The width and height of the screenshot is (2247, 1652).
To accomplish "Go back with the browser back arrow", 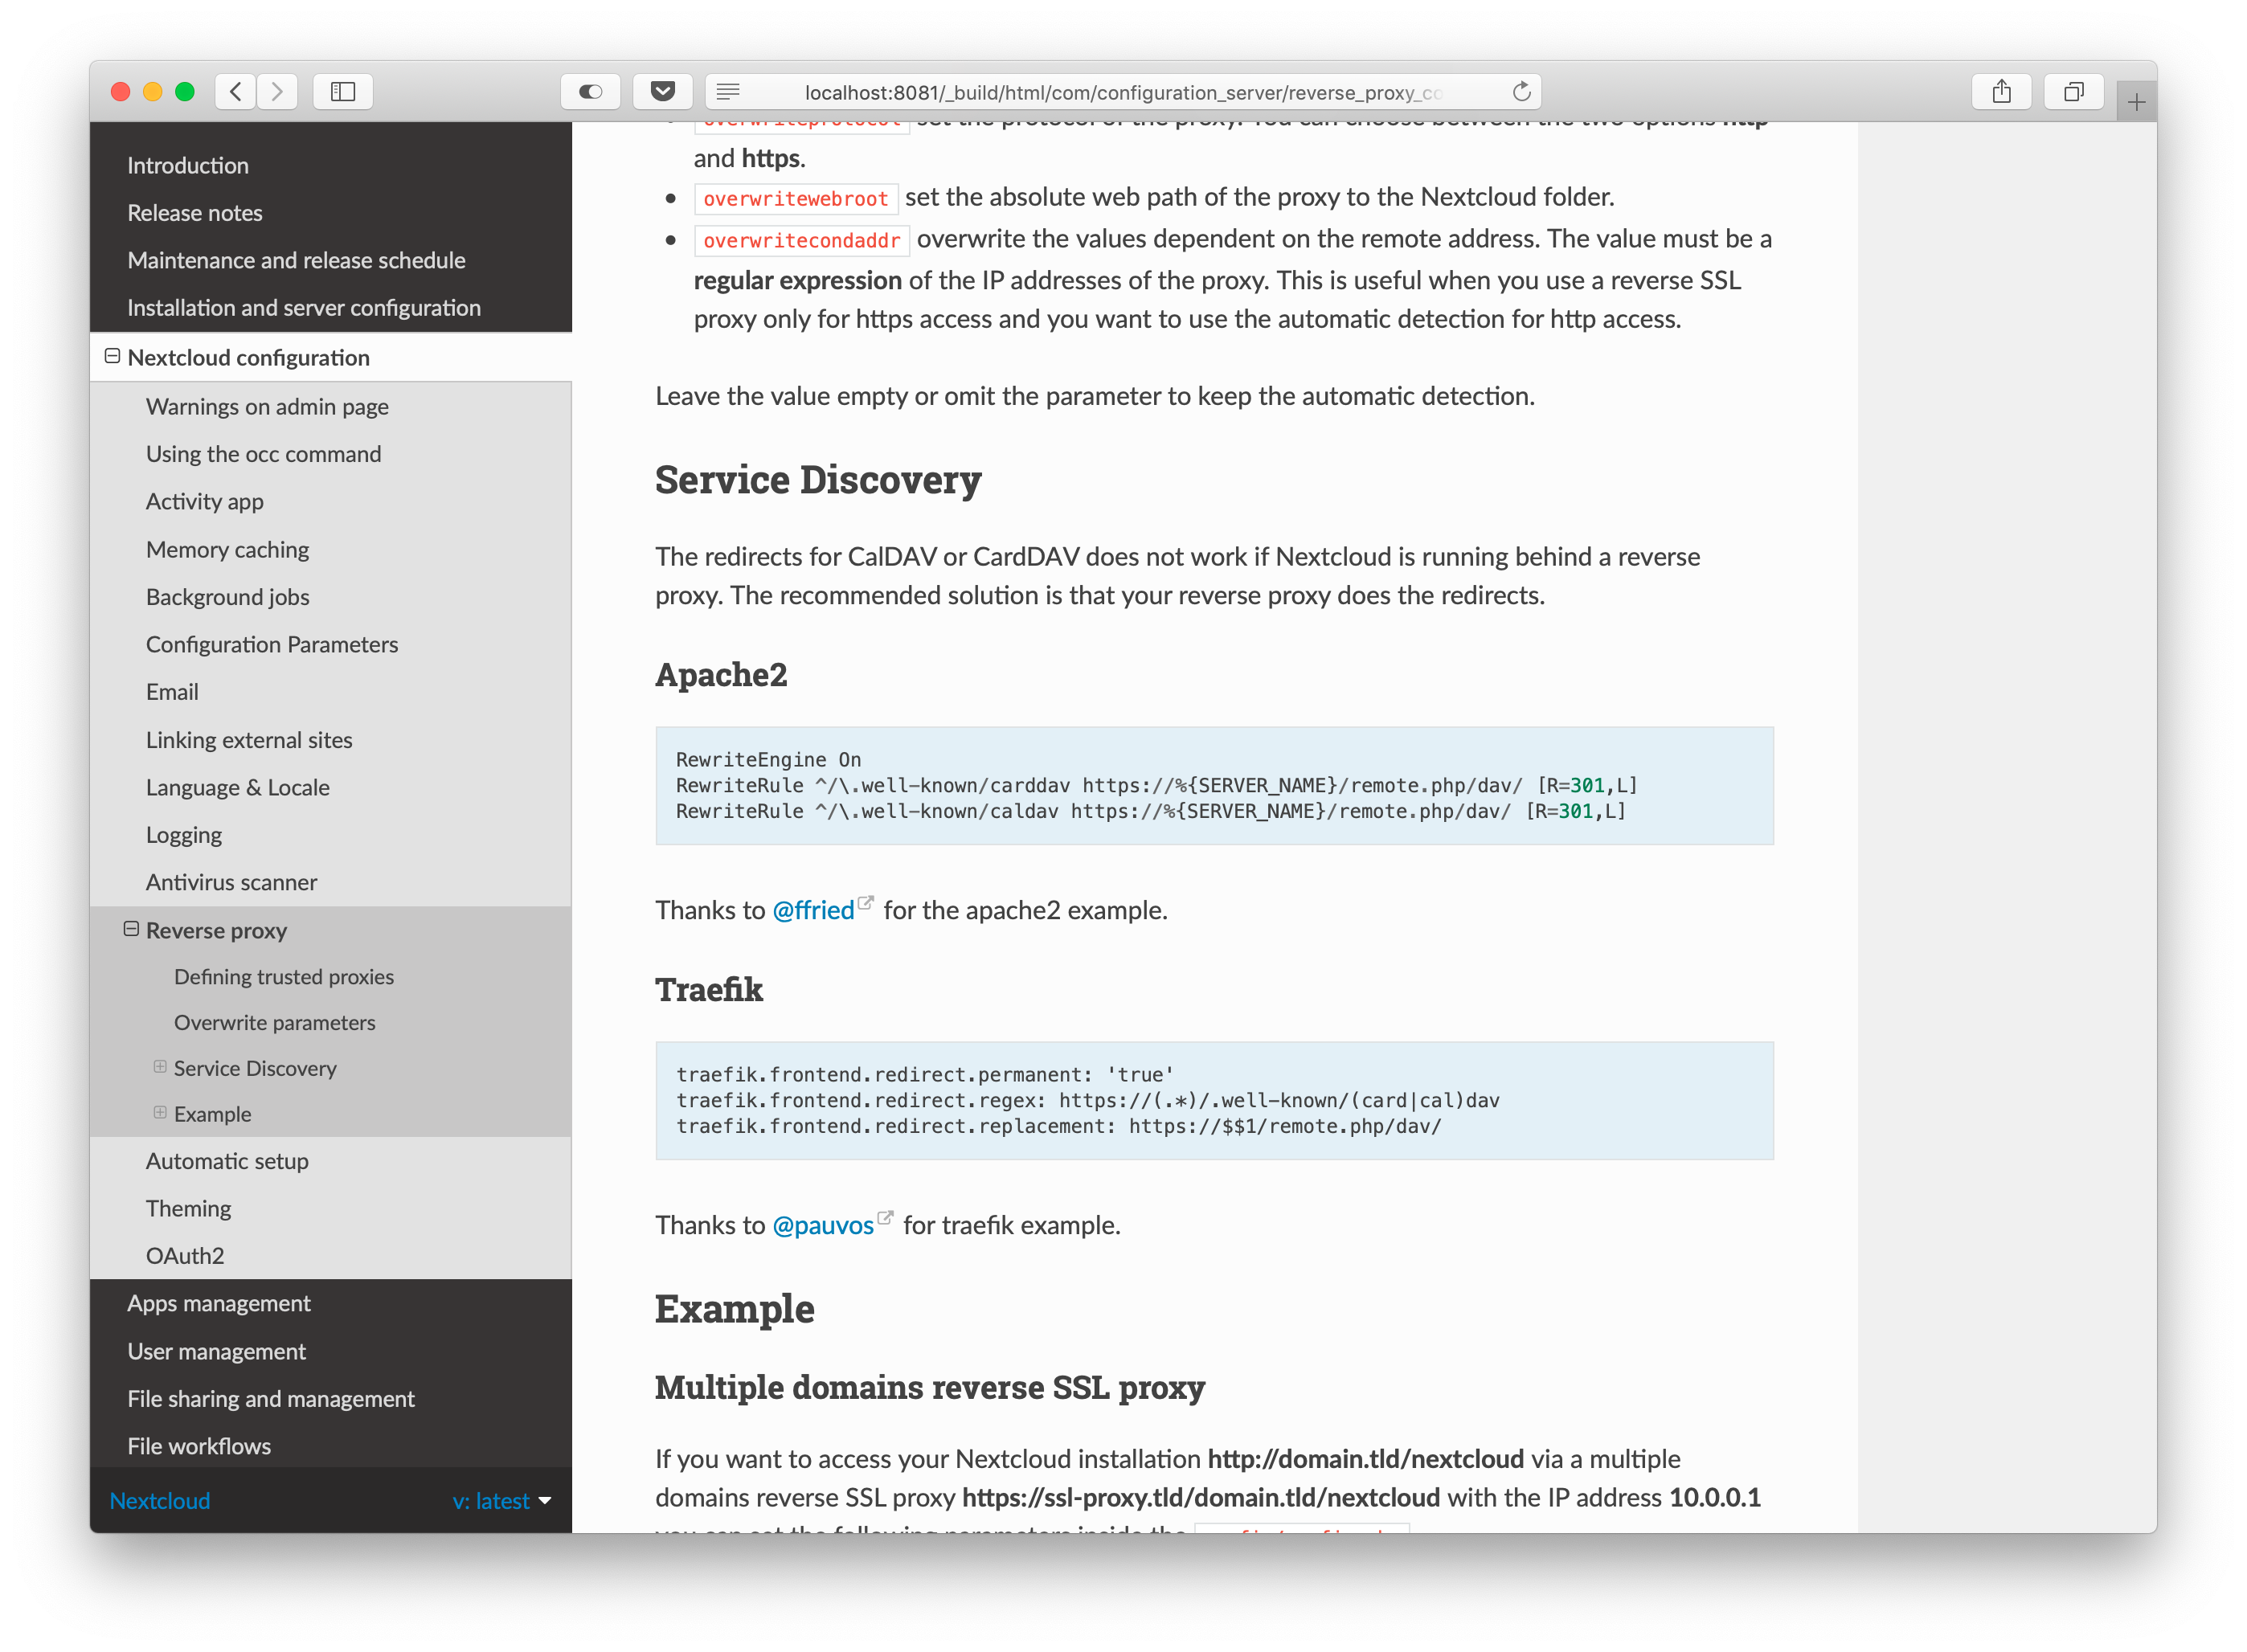I will 235,92.
